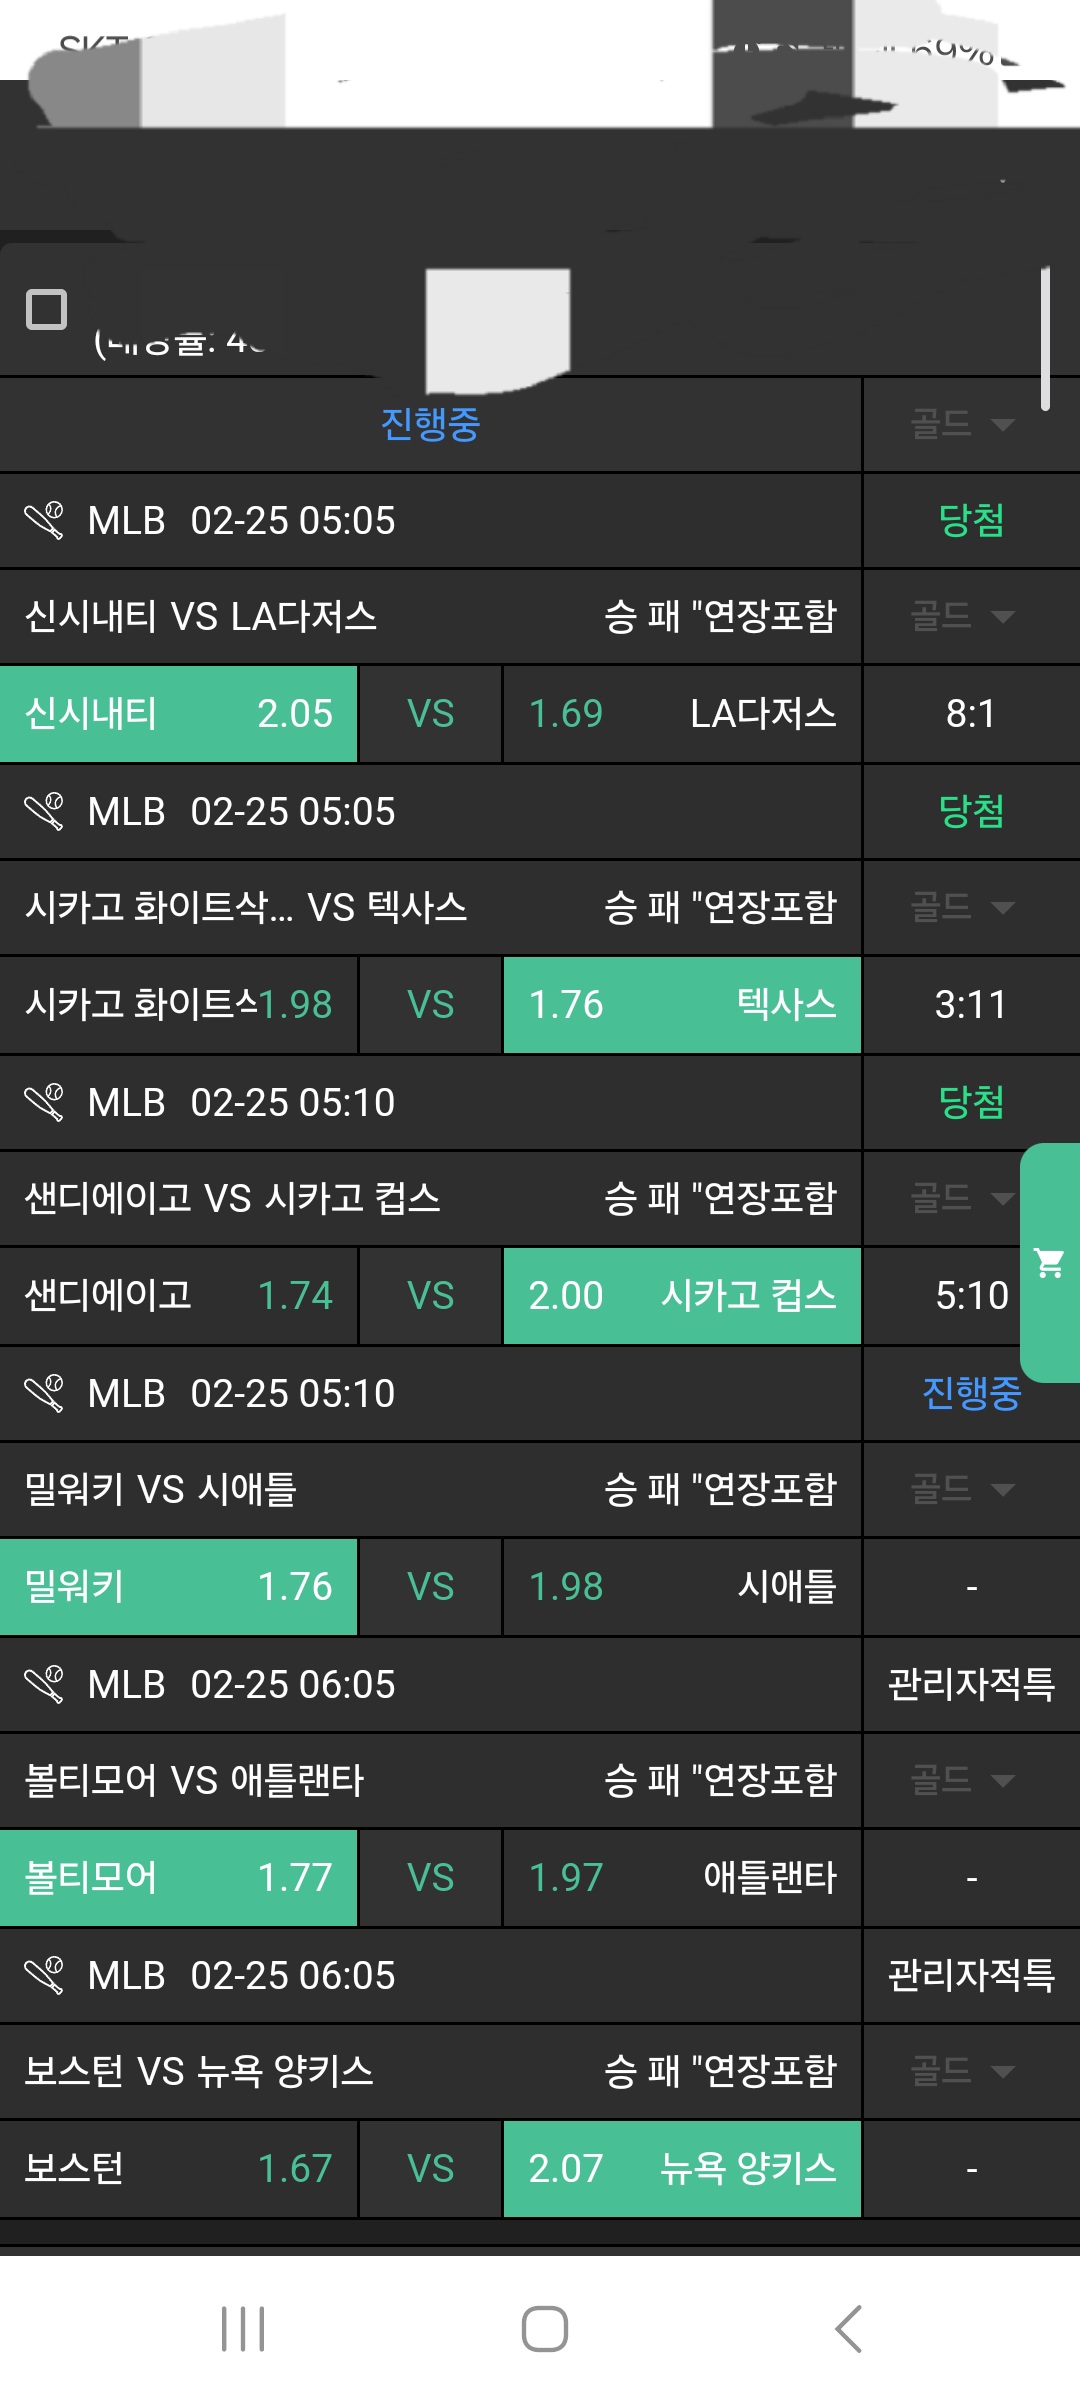This screenshot has width=1080, height=2400.
Task: Click baseball icon beside 샌디에이고 match header
Action: (x=44, y=1102)
